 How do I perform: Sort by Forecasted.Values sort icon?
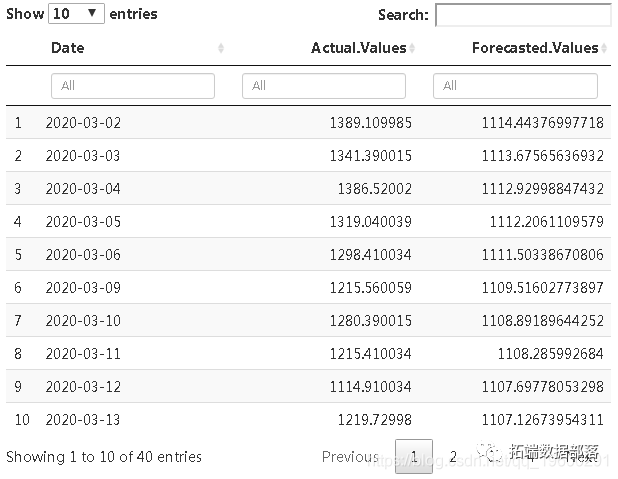[604, 48]
